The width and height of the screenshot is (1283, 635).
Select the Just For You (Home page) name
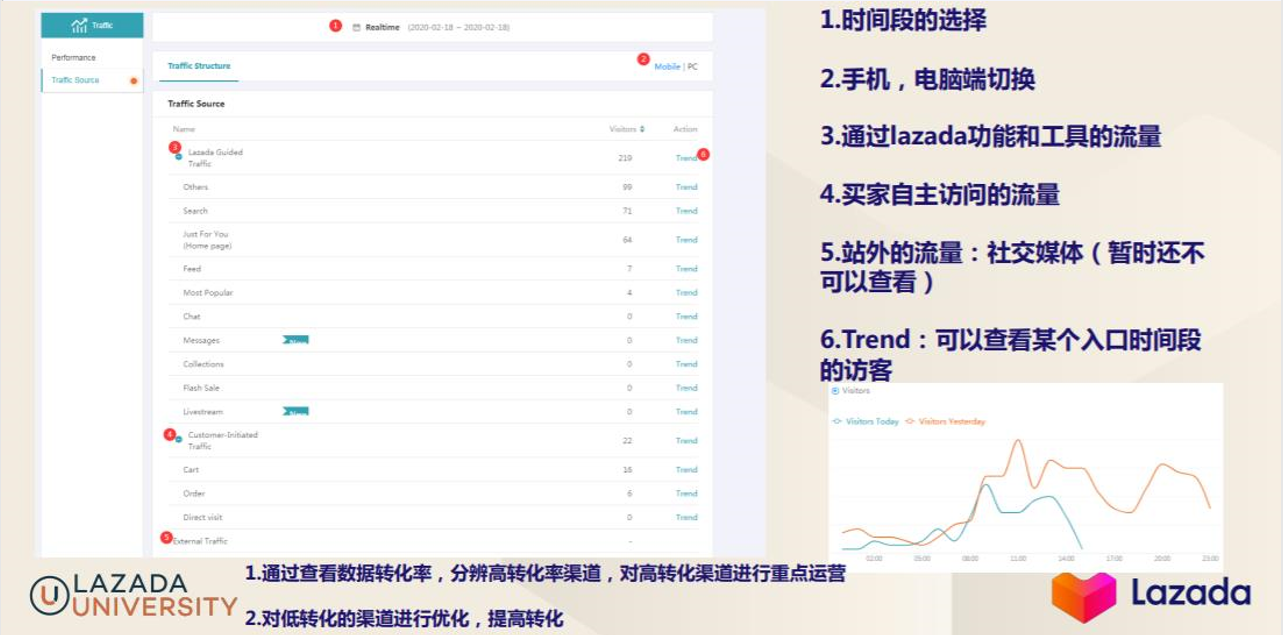(207, 240)
